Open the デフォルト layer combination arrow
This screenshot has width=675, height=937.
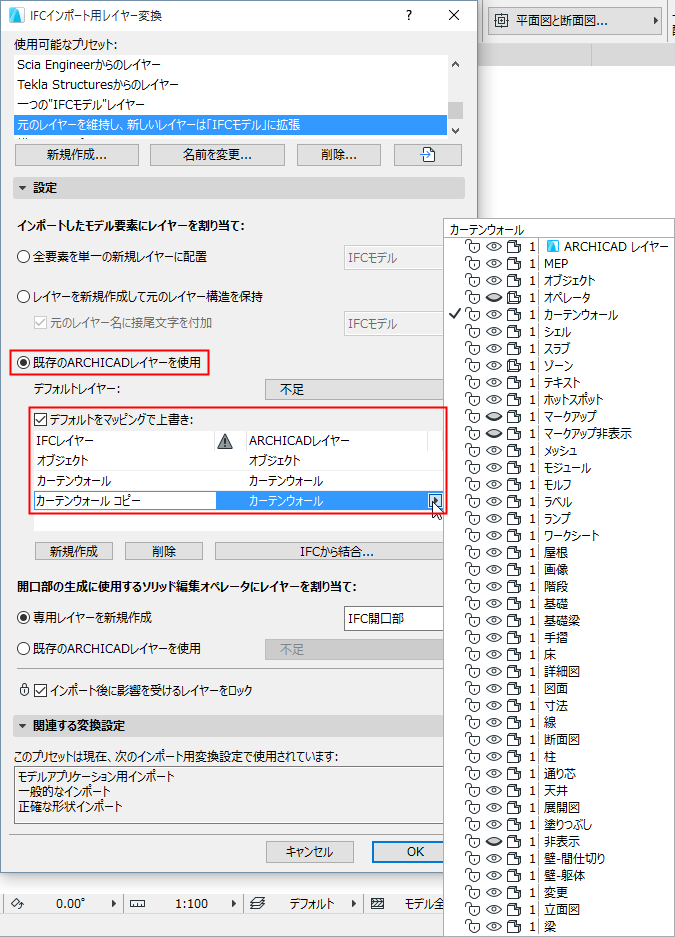pyautogui.click(x=354, y=904)
